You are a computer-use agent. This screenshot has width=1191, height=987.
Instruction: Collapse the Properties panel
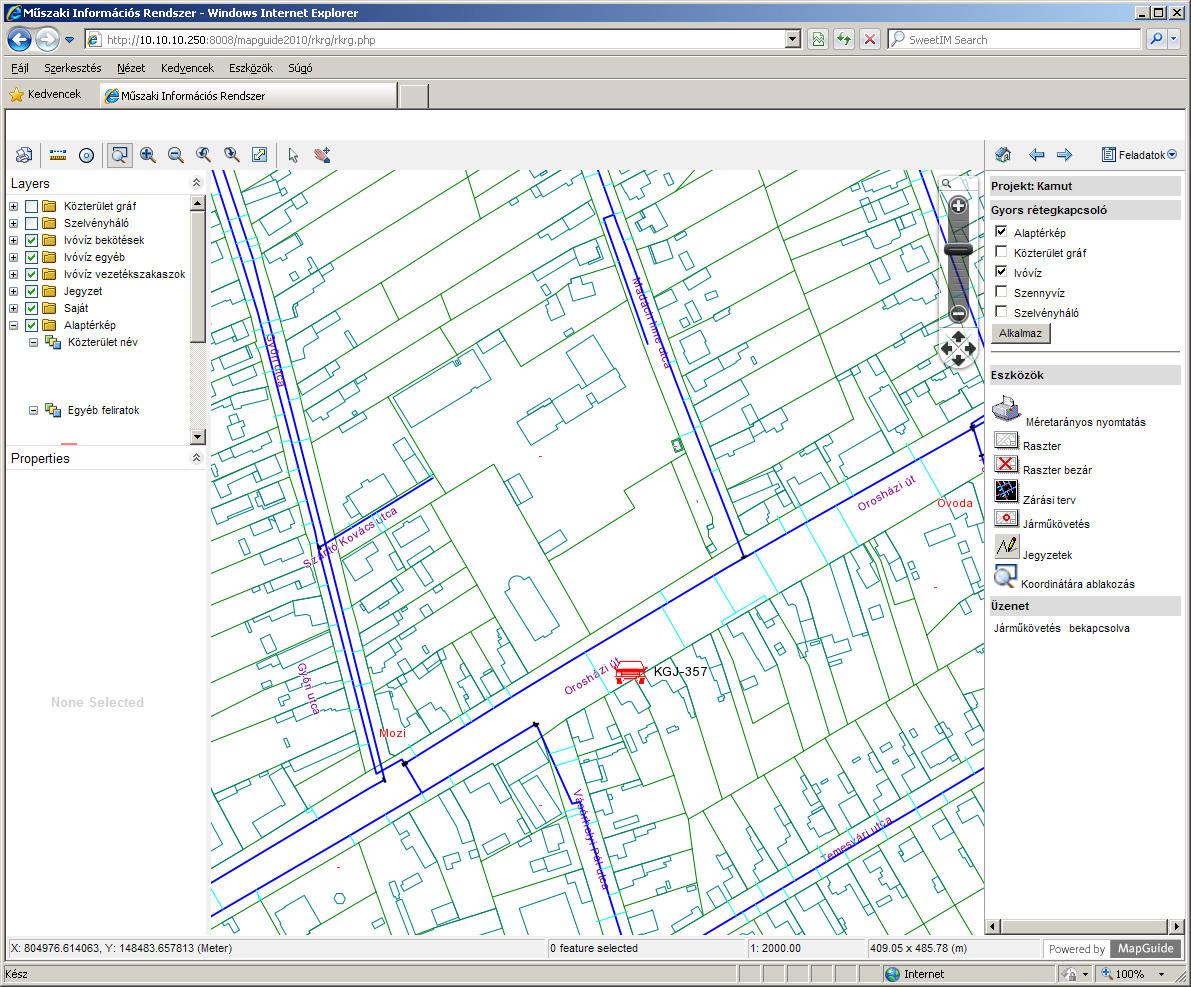tap(196, 458)
